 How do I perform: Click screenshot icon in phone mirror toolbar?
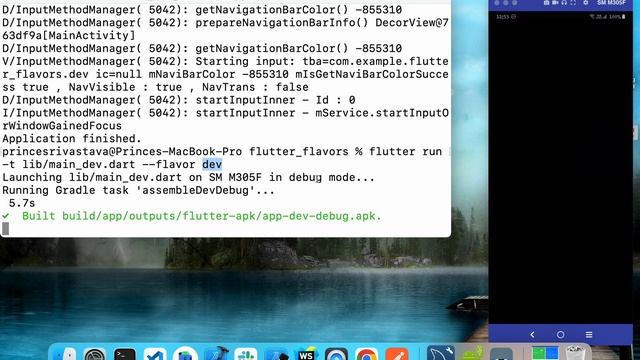click(x=546, y=2)
